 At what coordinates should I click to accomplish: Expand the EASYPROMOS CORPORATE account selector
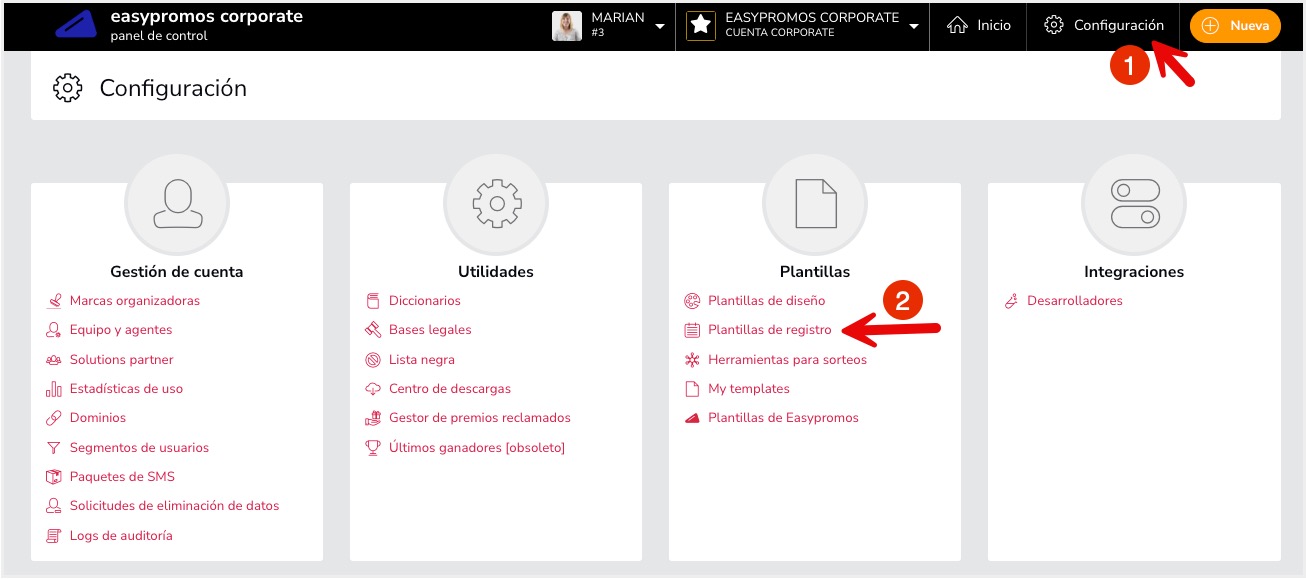point(913,26)
